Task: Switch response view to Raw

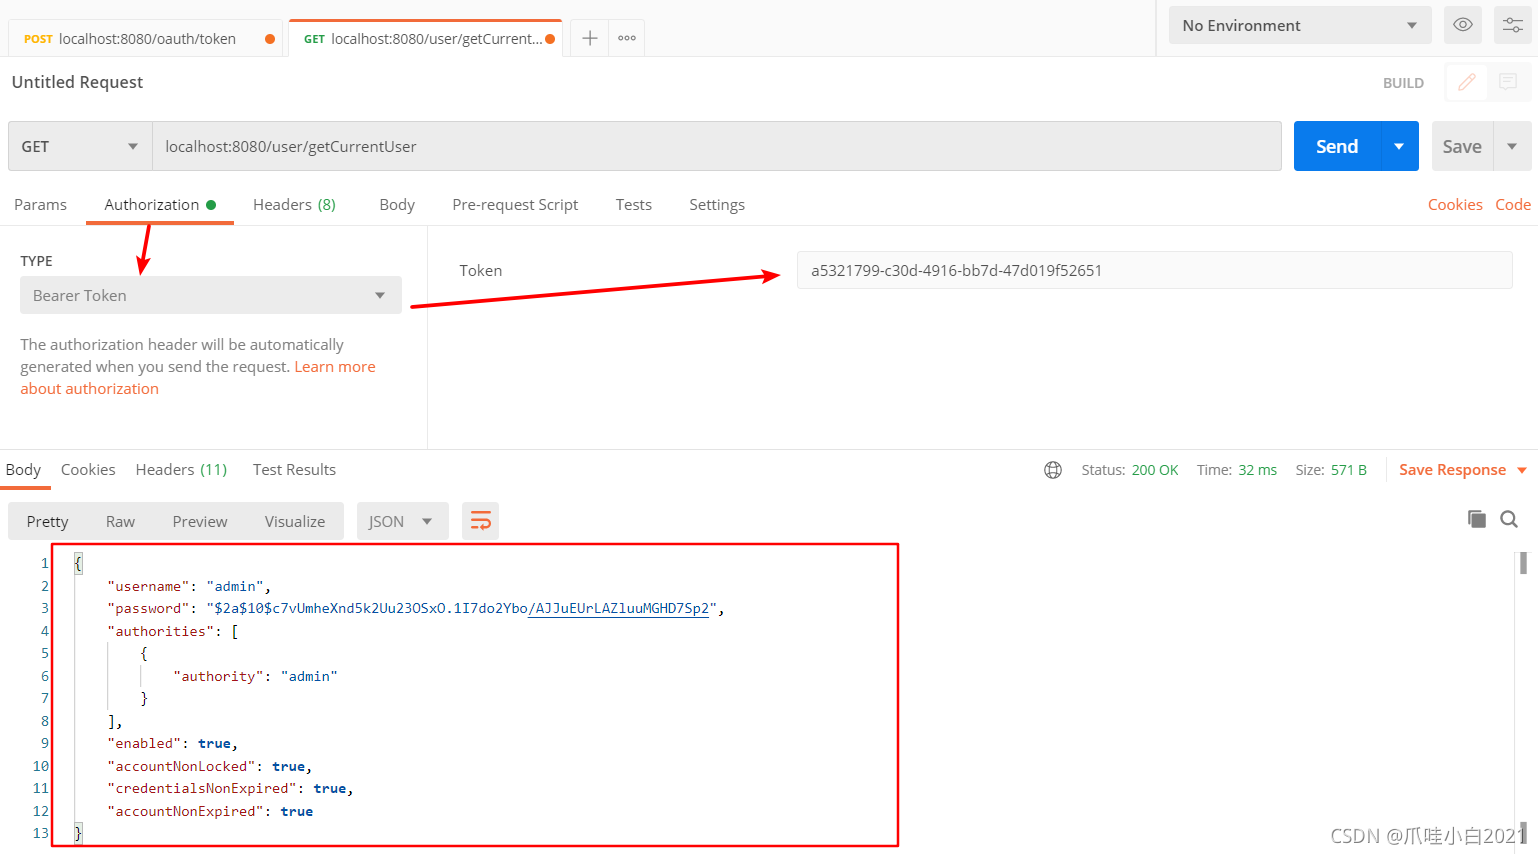Action: pyautogui.click(x=120, y=521)
